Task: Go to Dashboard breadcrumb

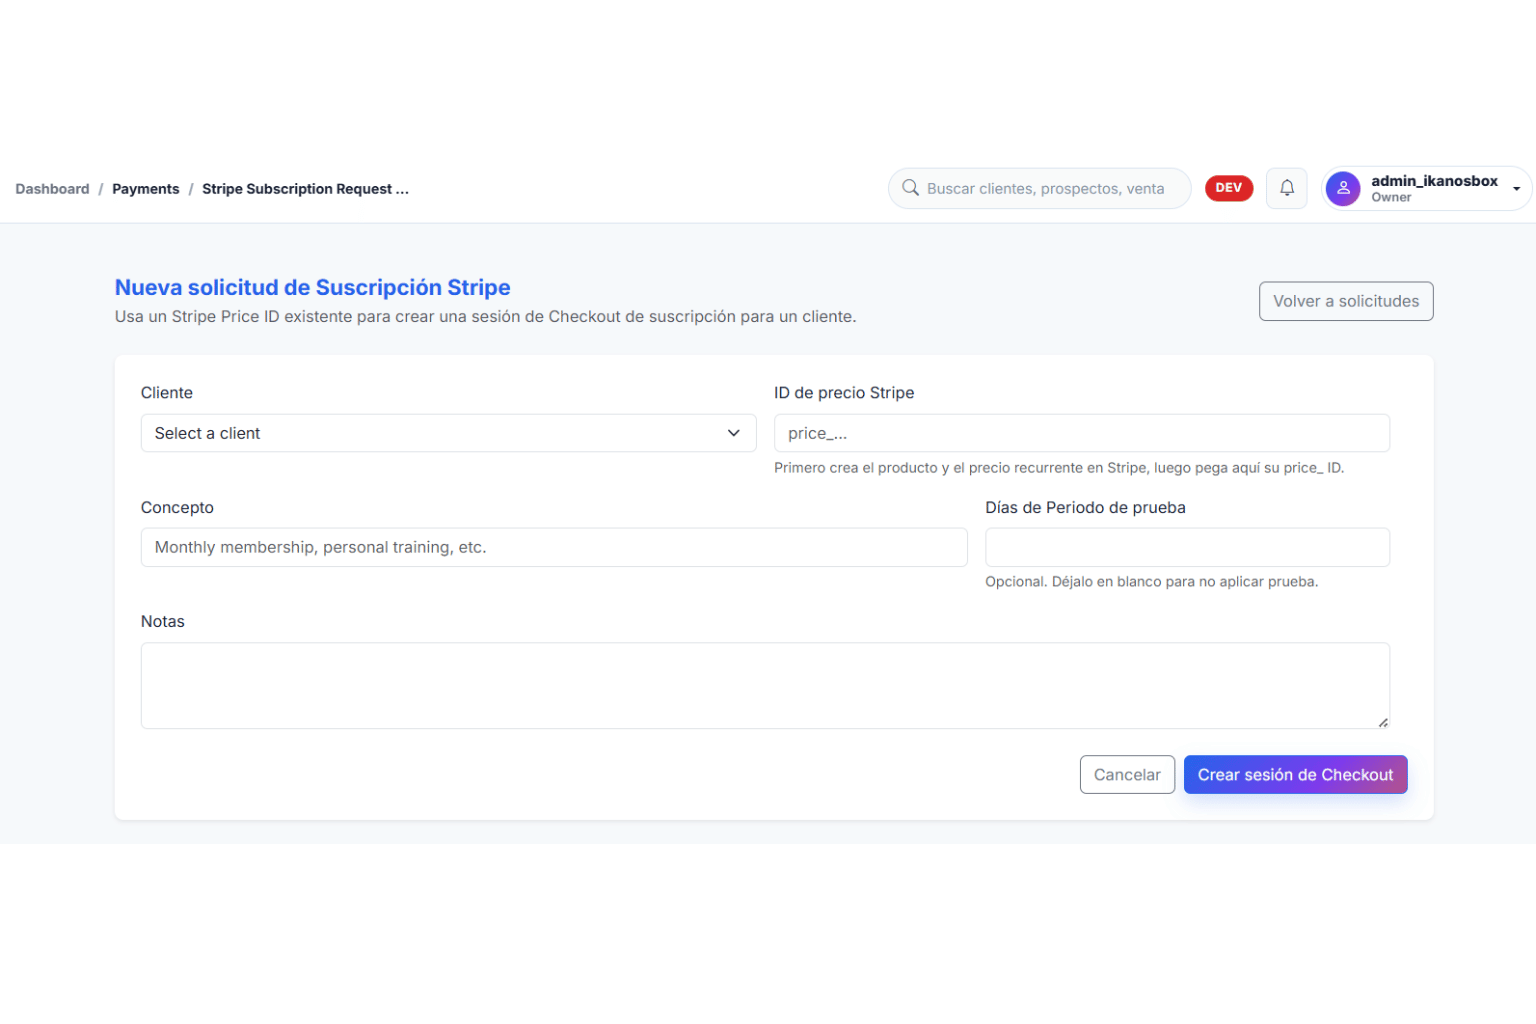Action: tap(52, 189)
